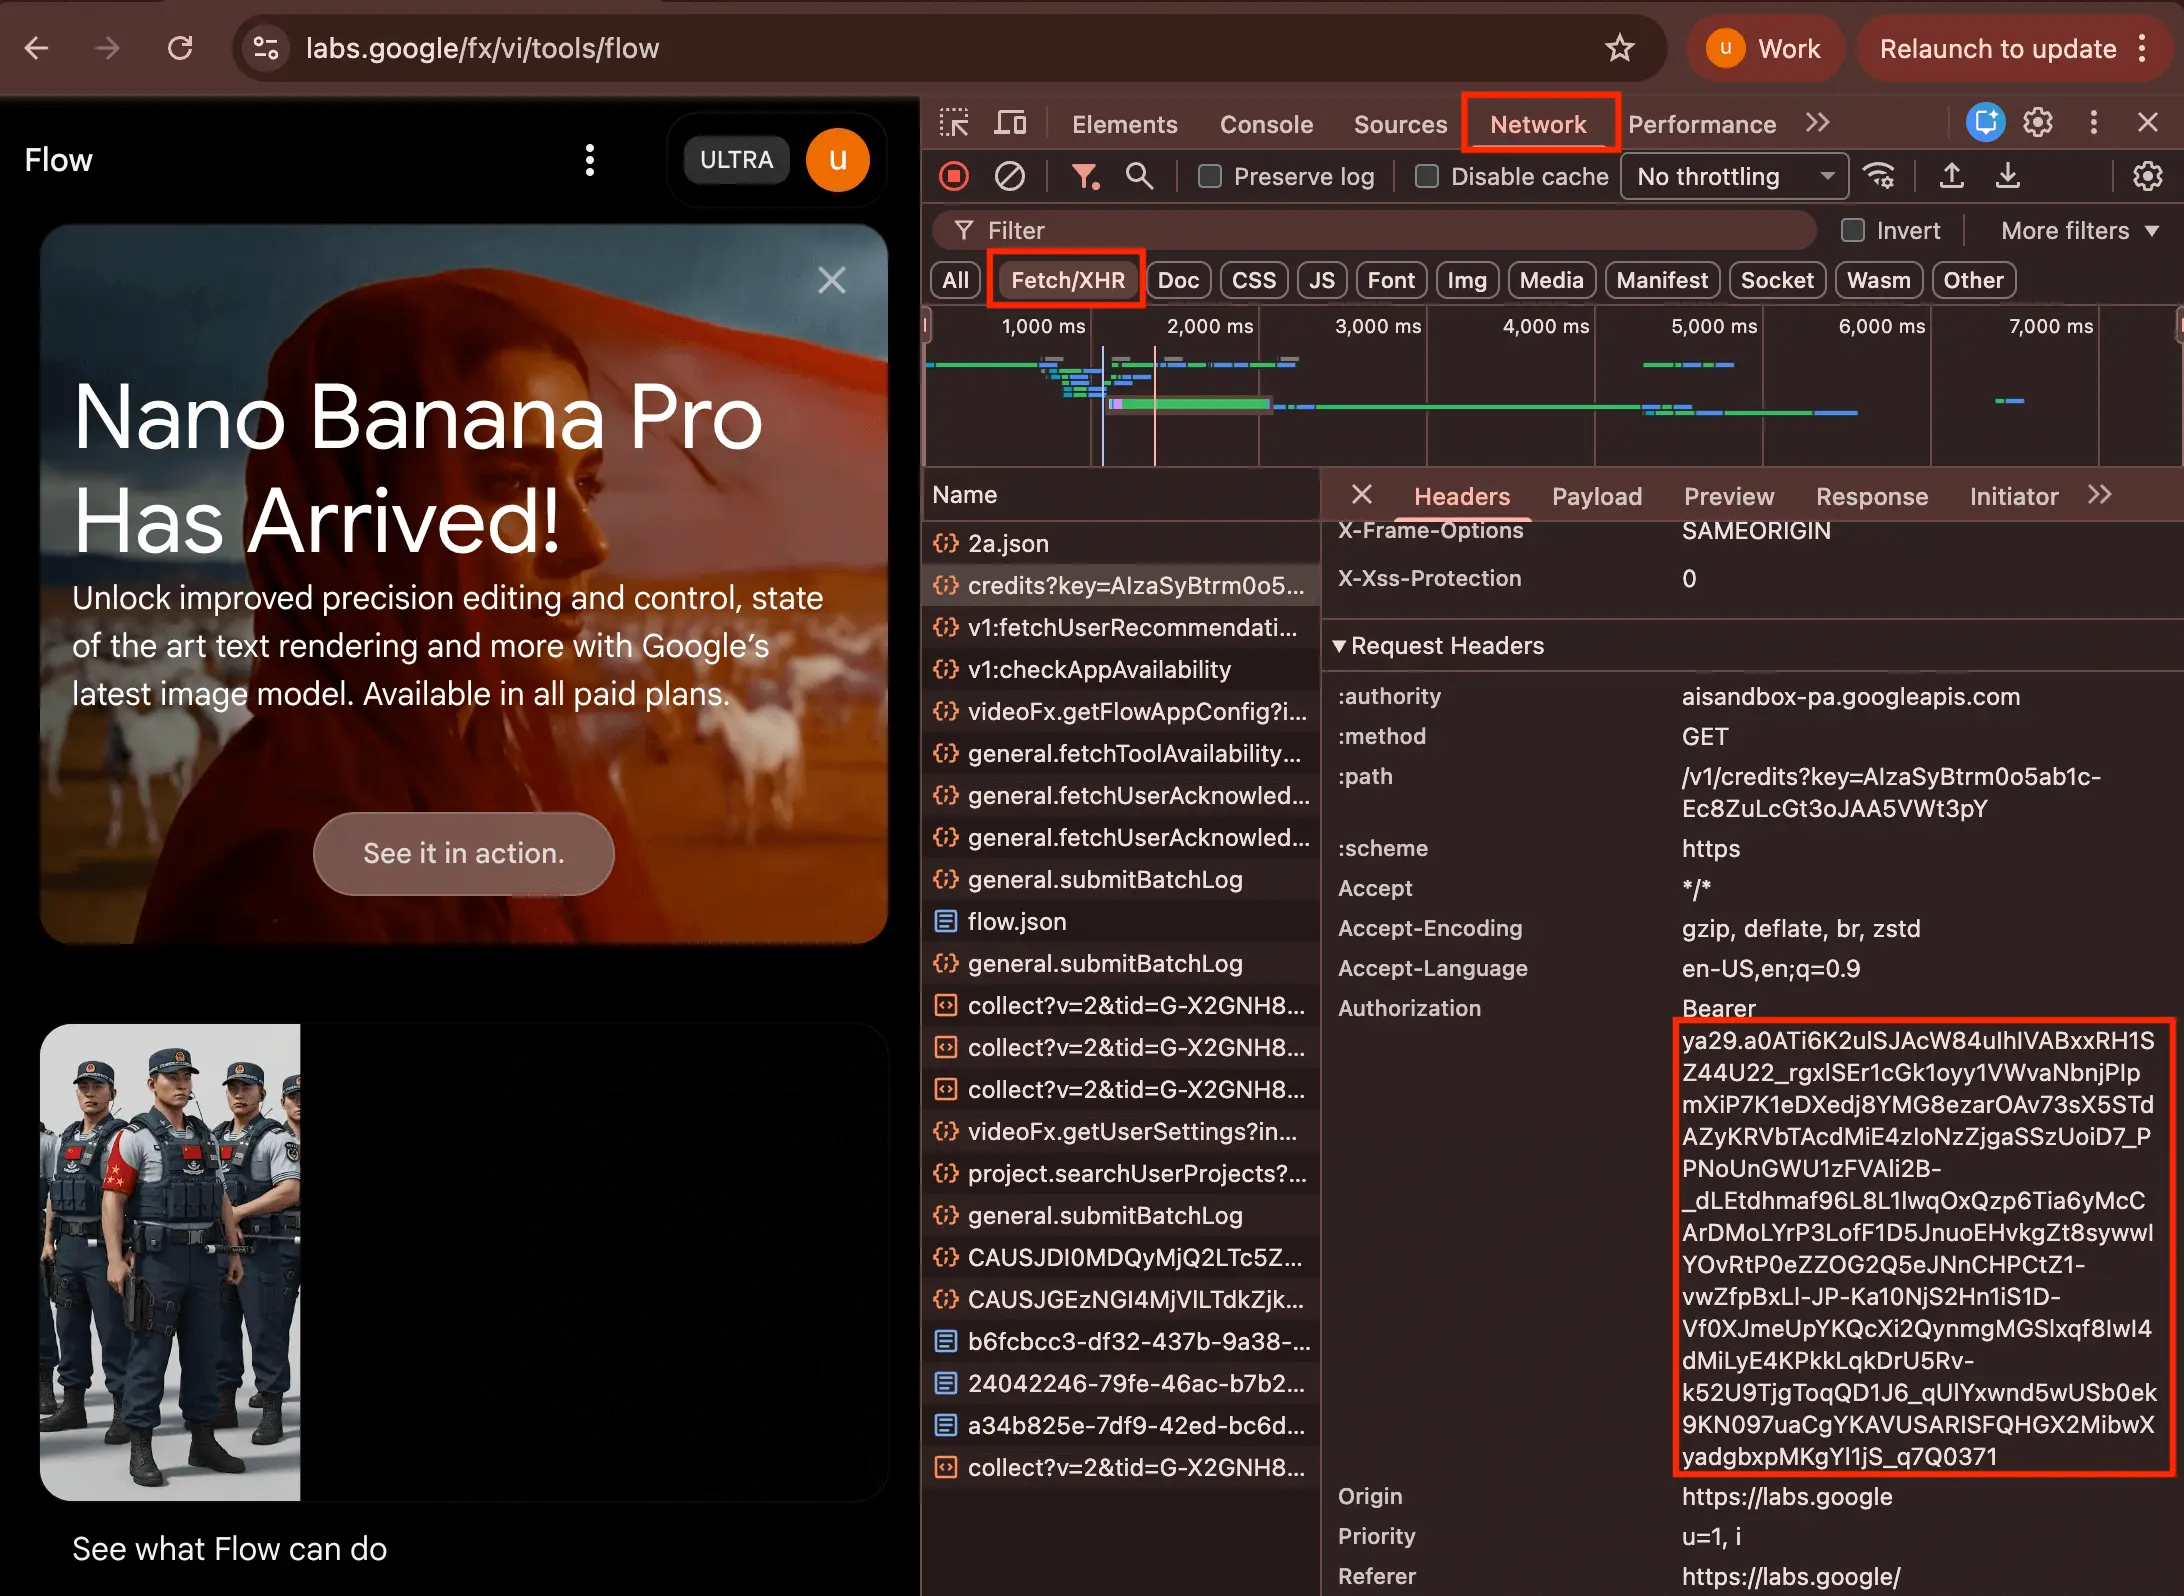
Task: Select the inspect element tool in DevTools
Action: (954, 122)
